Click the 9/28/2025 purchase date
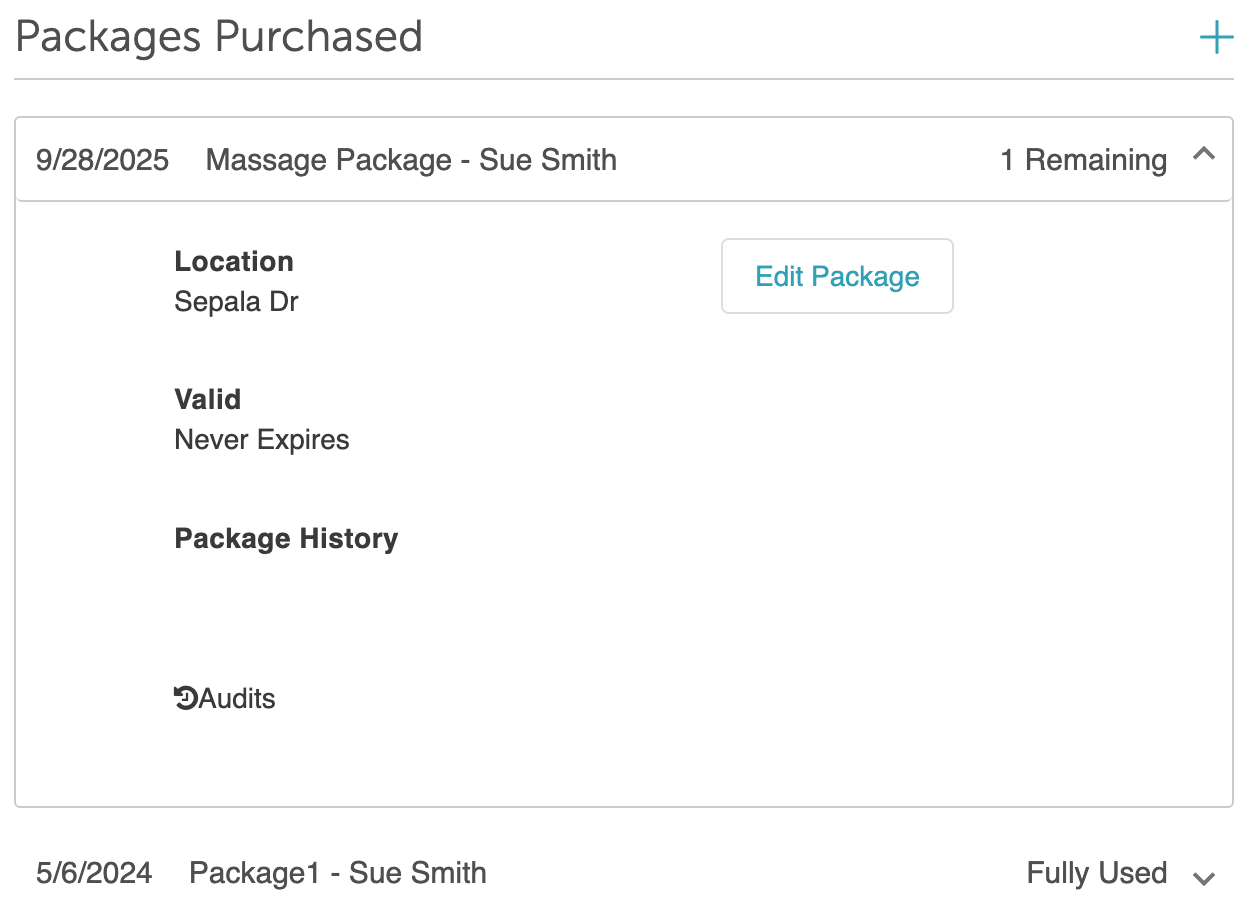 pyautogui.click(x=102, y=160)
